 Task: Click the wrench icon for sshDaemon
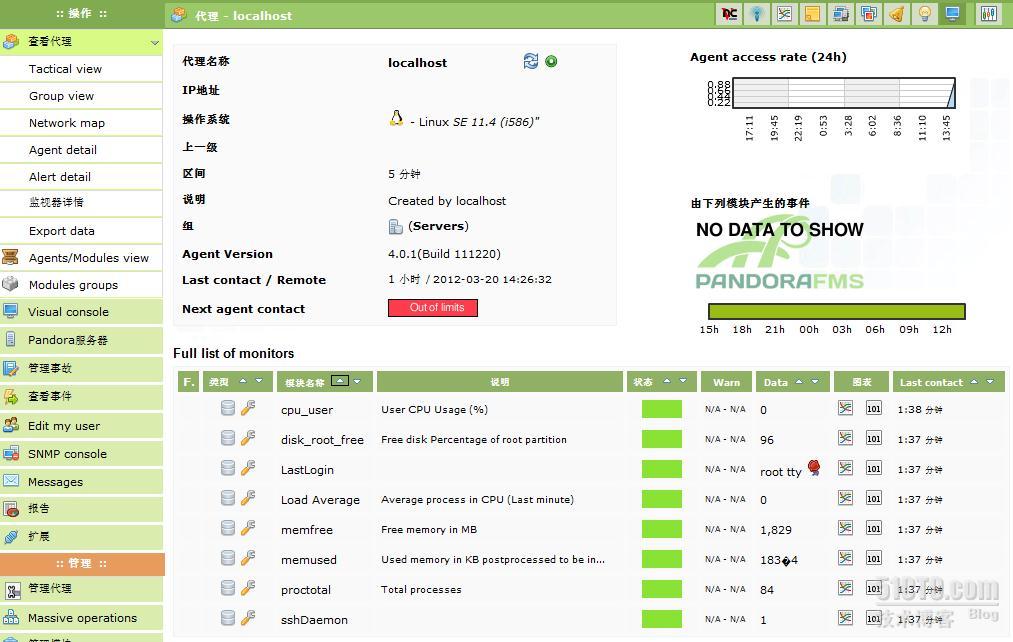tap(248, 618)
